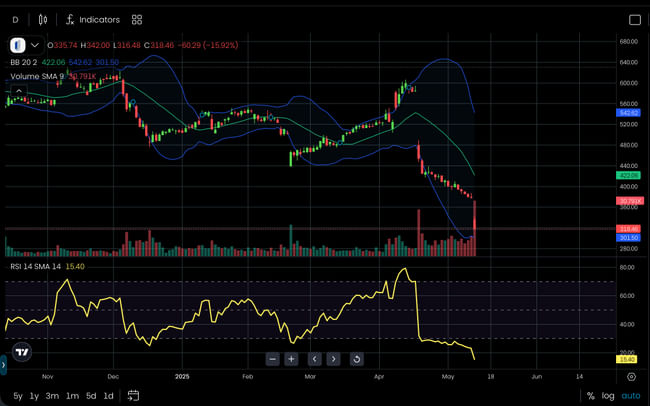The width and height of the screenshot is (650, 406).
Task: Toggle the log scale
Action: coord(608,396)
